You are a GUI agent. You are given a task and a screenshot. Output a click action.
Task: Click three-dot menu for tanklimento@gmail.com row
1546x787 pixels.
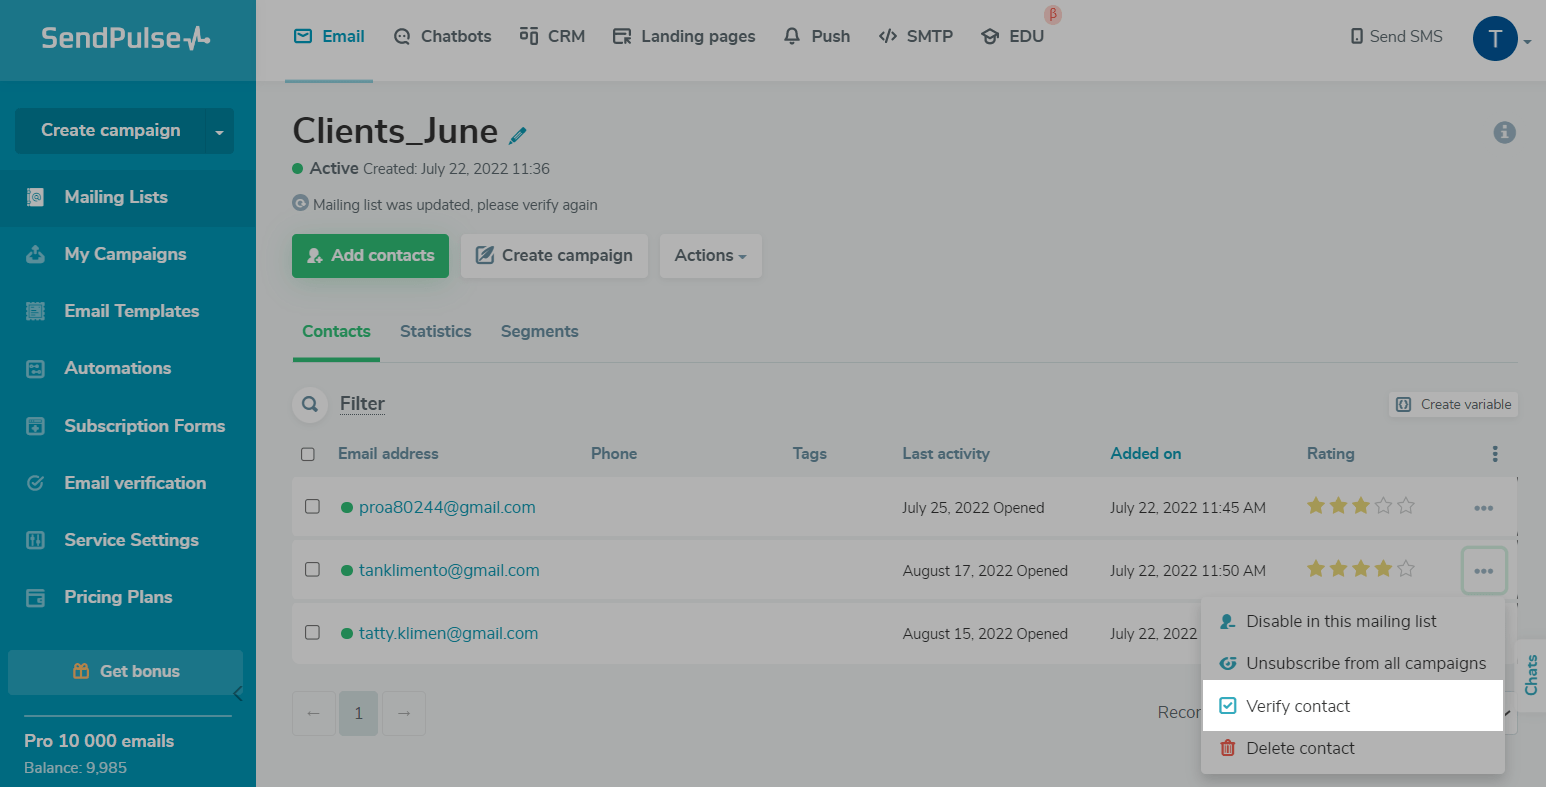1483,571
